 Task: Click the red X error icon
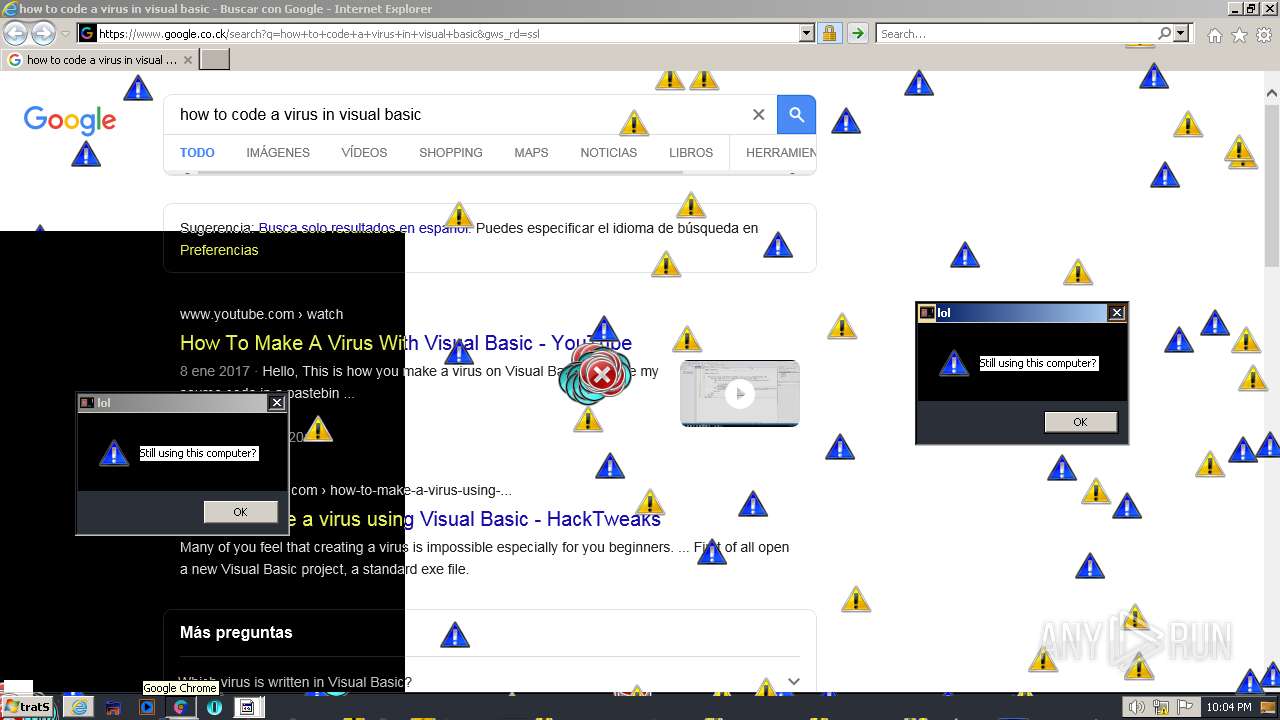click(601, 376)
